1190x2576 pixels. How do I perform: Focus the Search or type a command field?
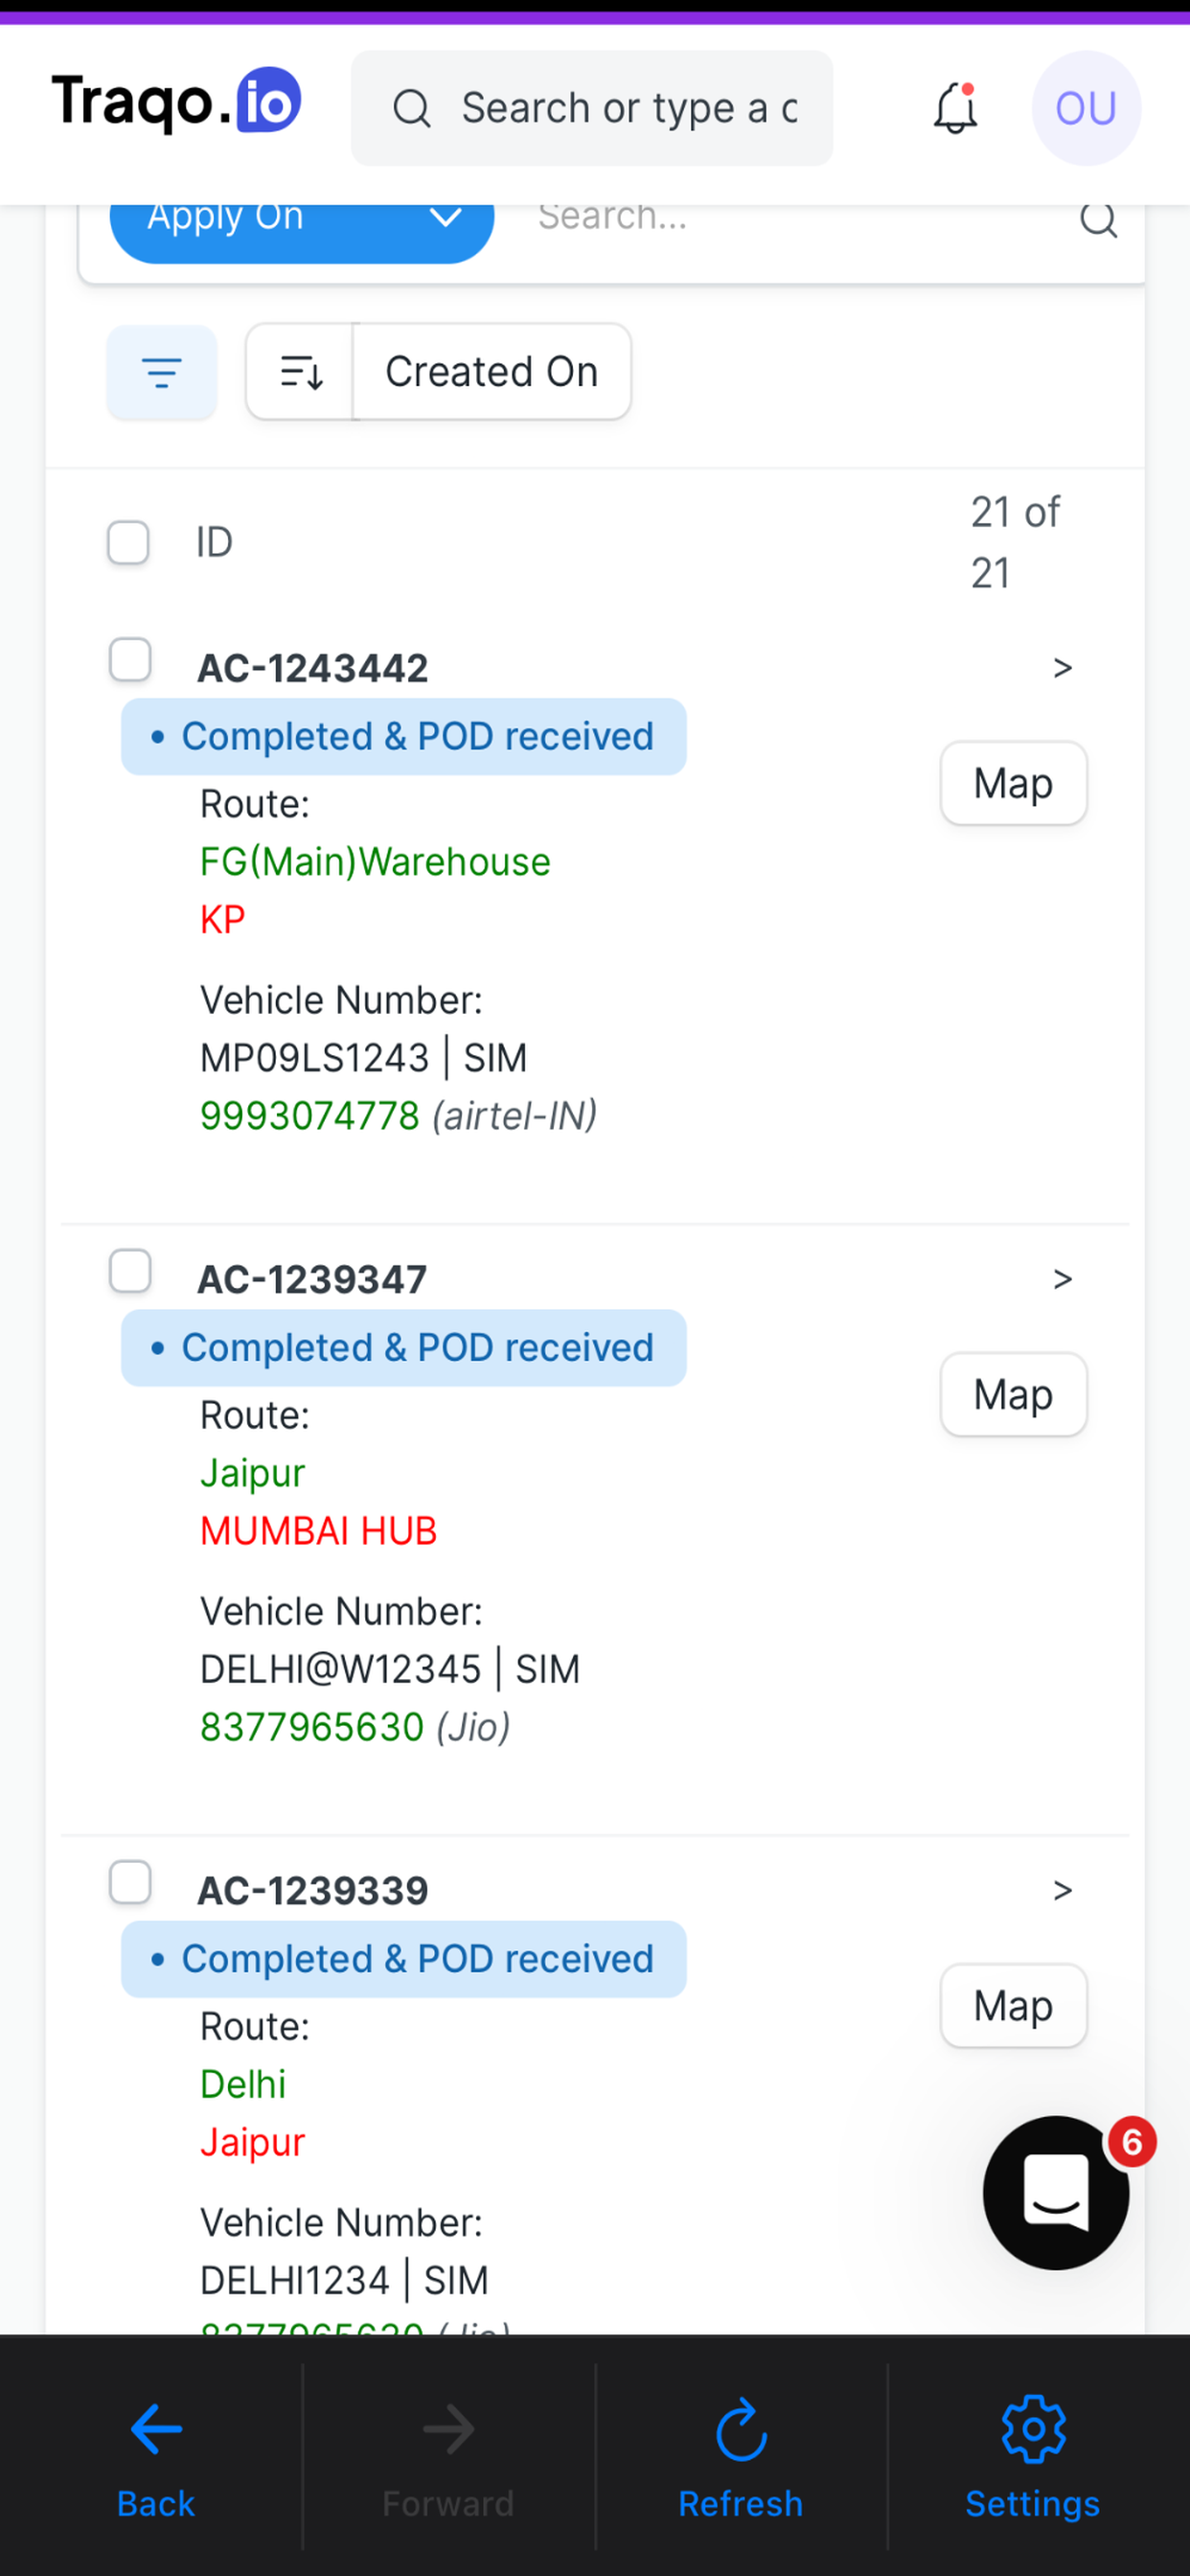[592, 108]
